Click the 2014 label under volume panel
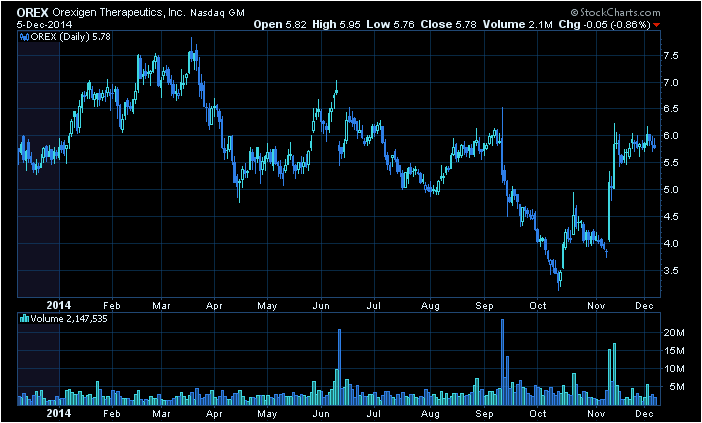The image size is (702, 423). pyautogui.click(x=59, y=413)
